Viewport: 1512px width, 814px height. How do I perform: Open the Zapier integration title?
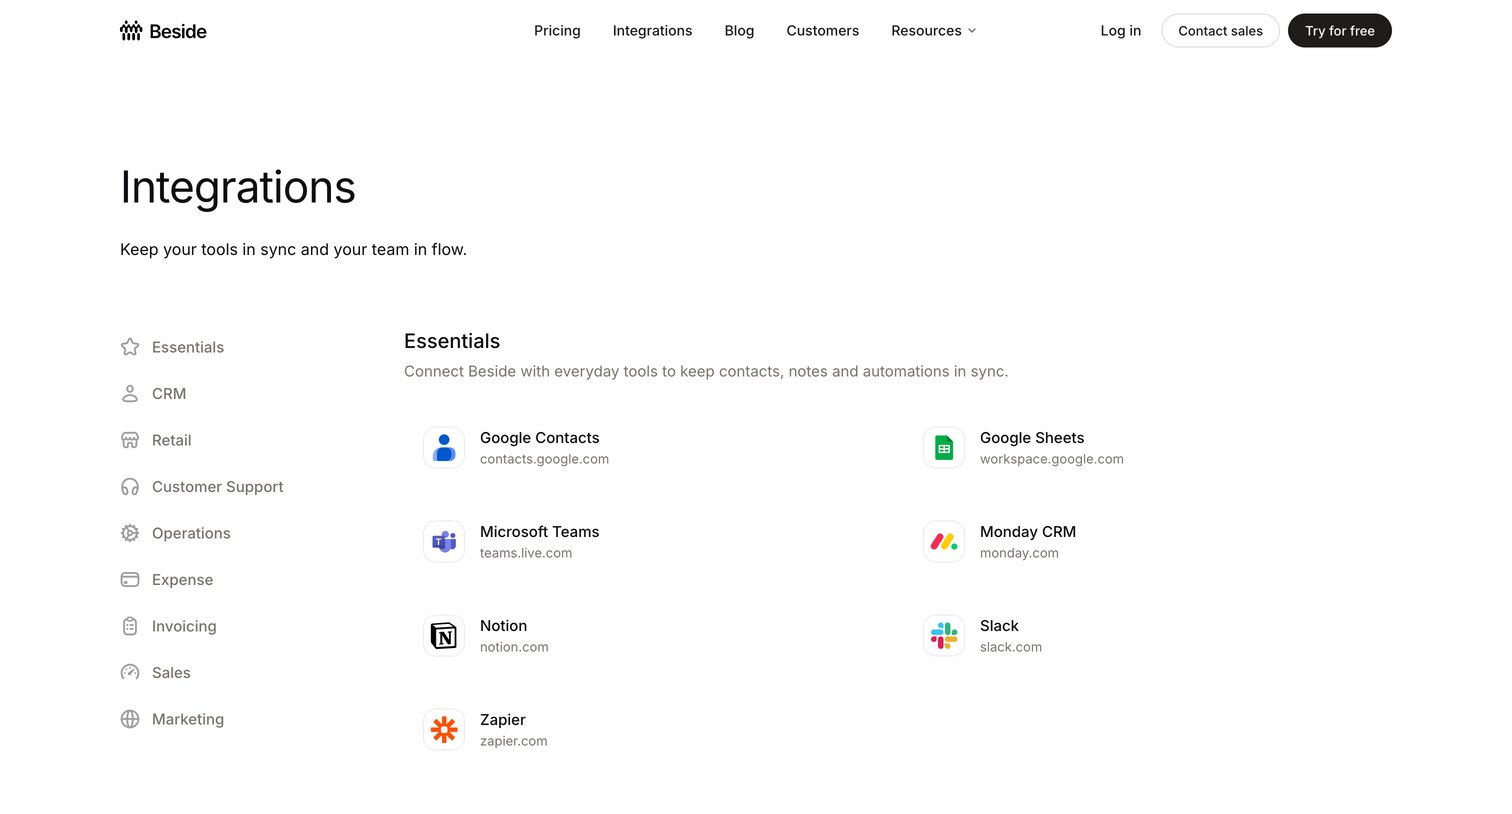point(503,720)
